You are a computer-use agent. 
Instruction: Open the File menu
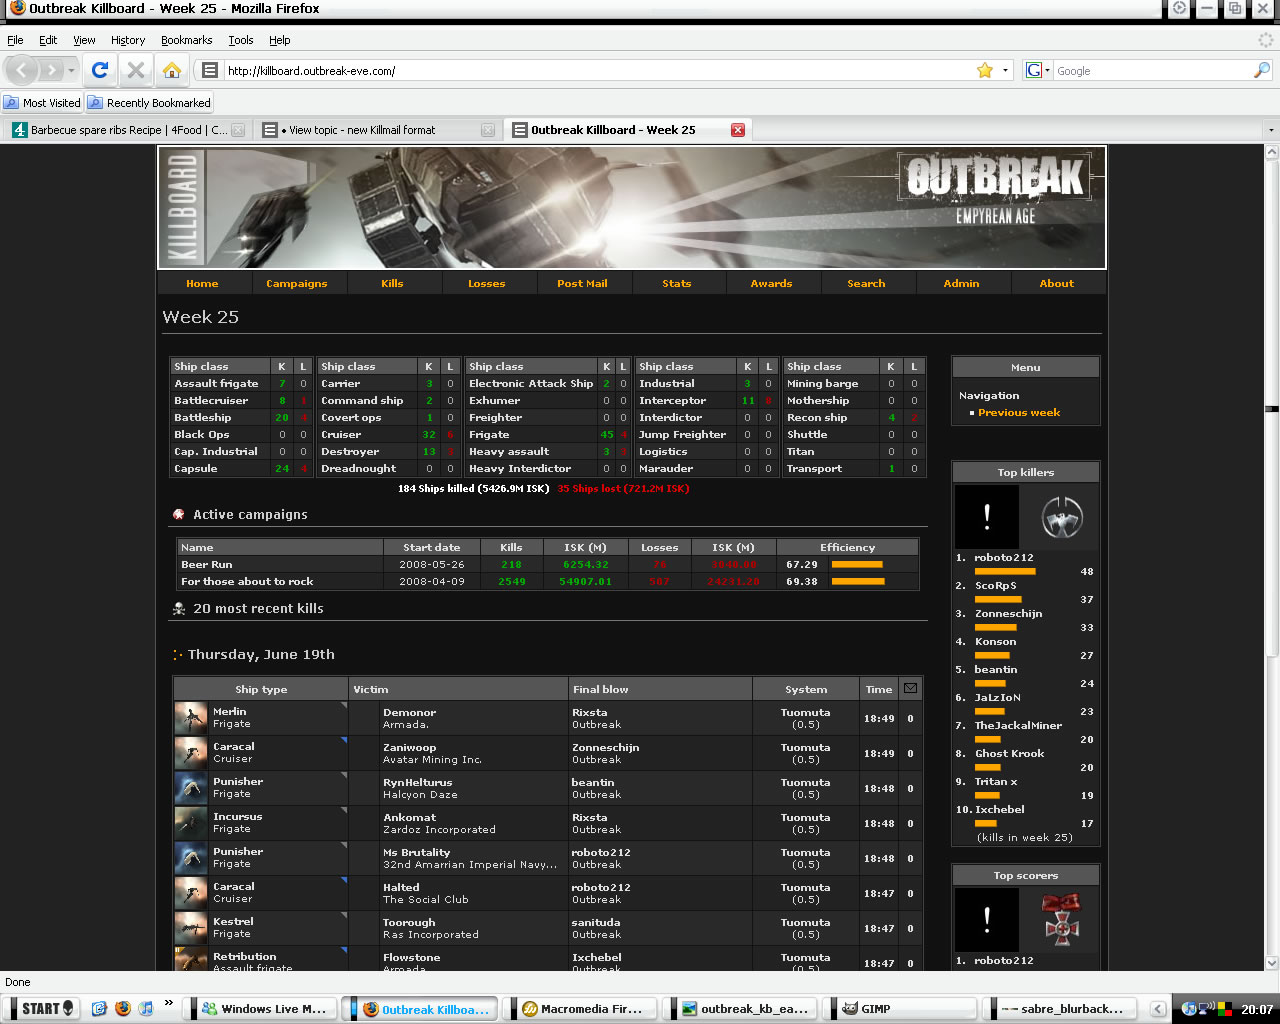click(x=15, y=40)
